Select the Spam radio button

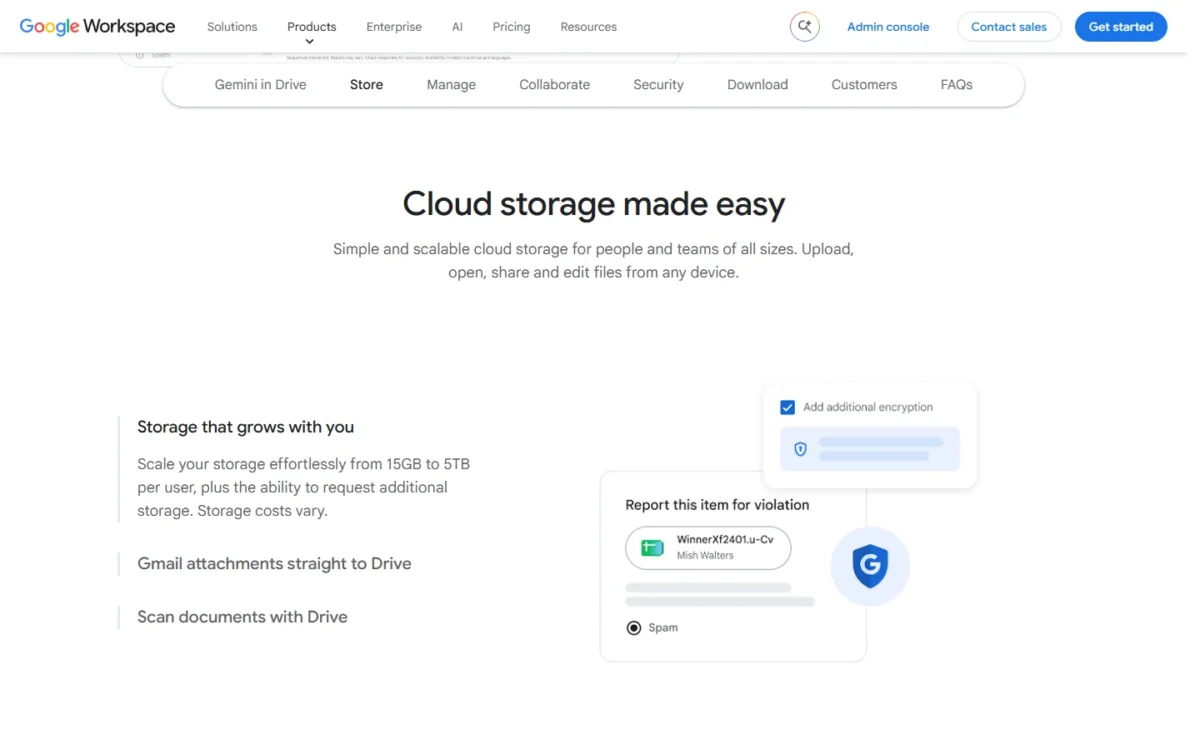click(x=633, y=628)
